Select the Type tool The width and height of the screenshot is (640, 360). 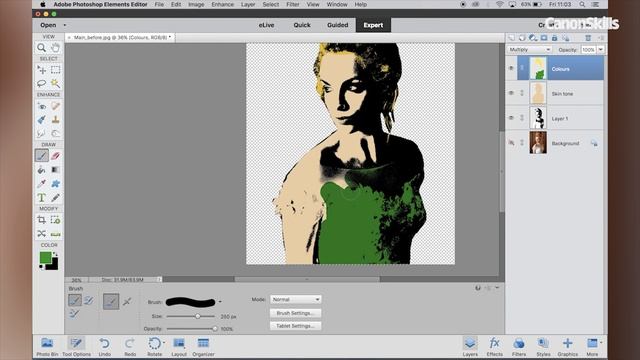(x=41, y=198)
